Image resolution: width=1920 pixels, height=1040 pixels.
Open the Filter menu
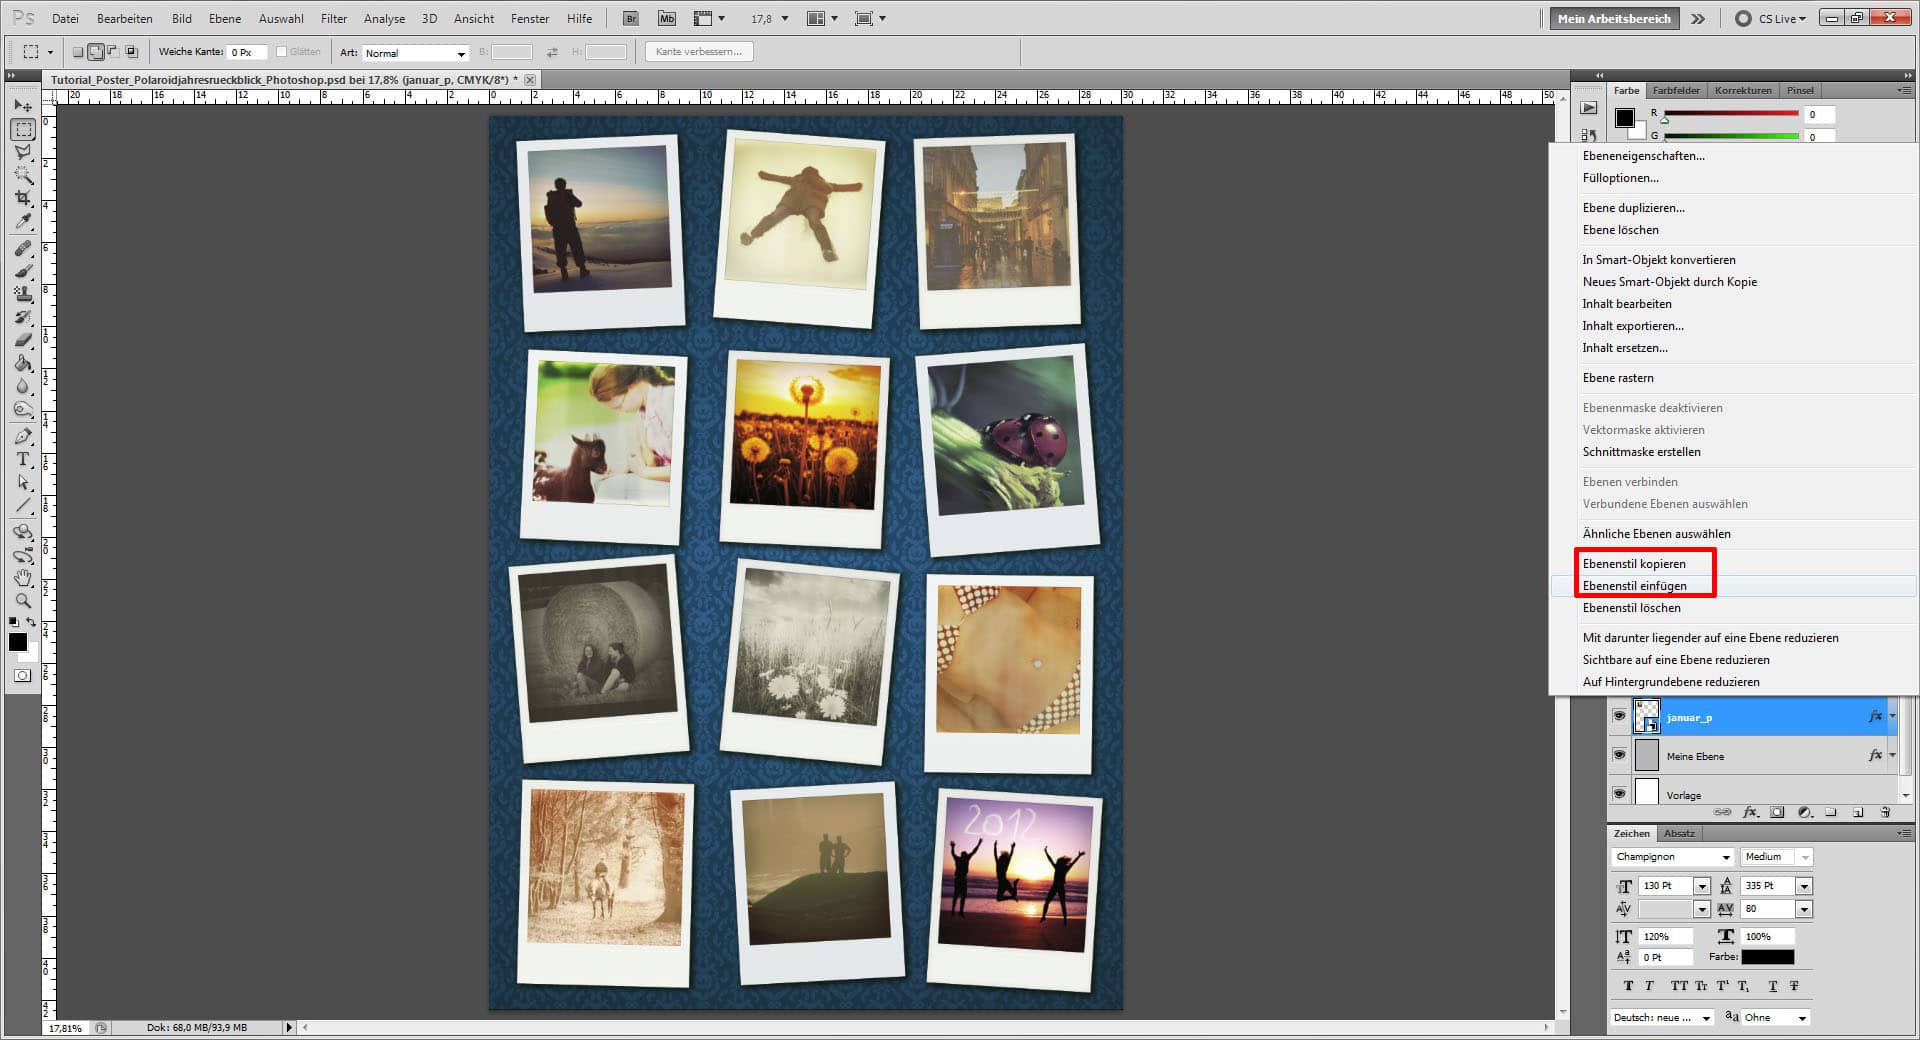[333, 18]
